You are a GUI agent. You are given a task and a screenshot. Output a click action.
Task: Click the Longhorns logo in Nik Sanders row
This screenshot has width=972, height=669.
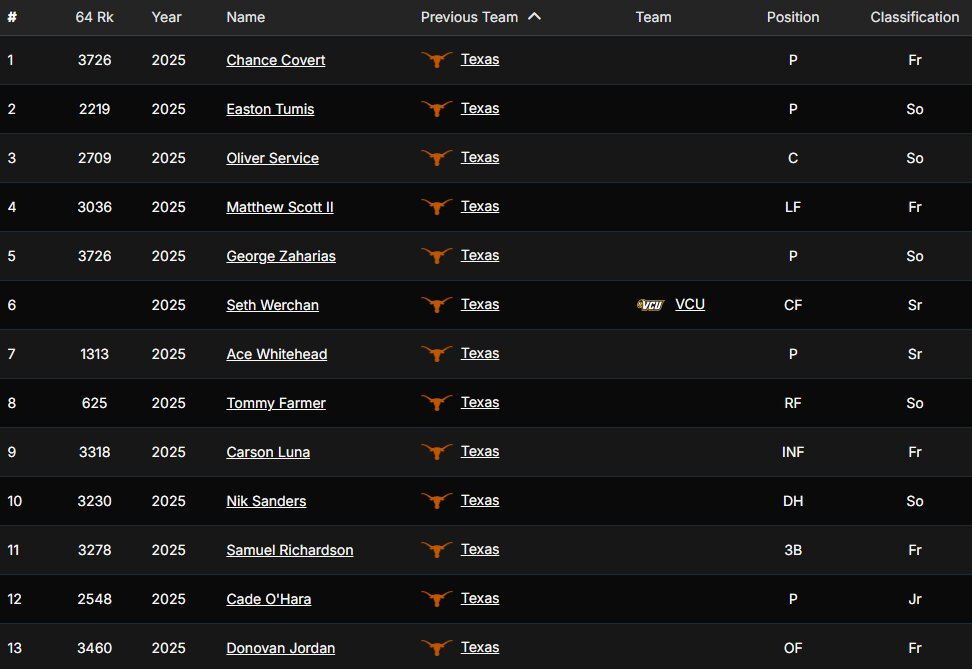(436, 500)
